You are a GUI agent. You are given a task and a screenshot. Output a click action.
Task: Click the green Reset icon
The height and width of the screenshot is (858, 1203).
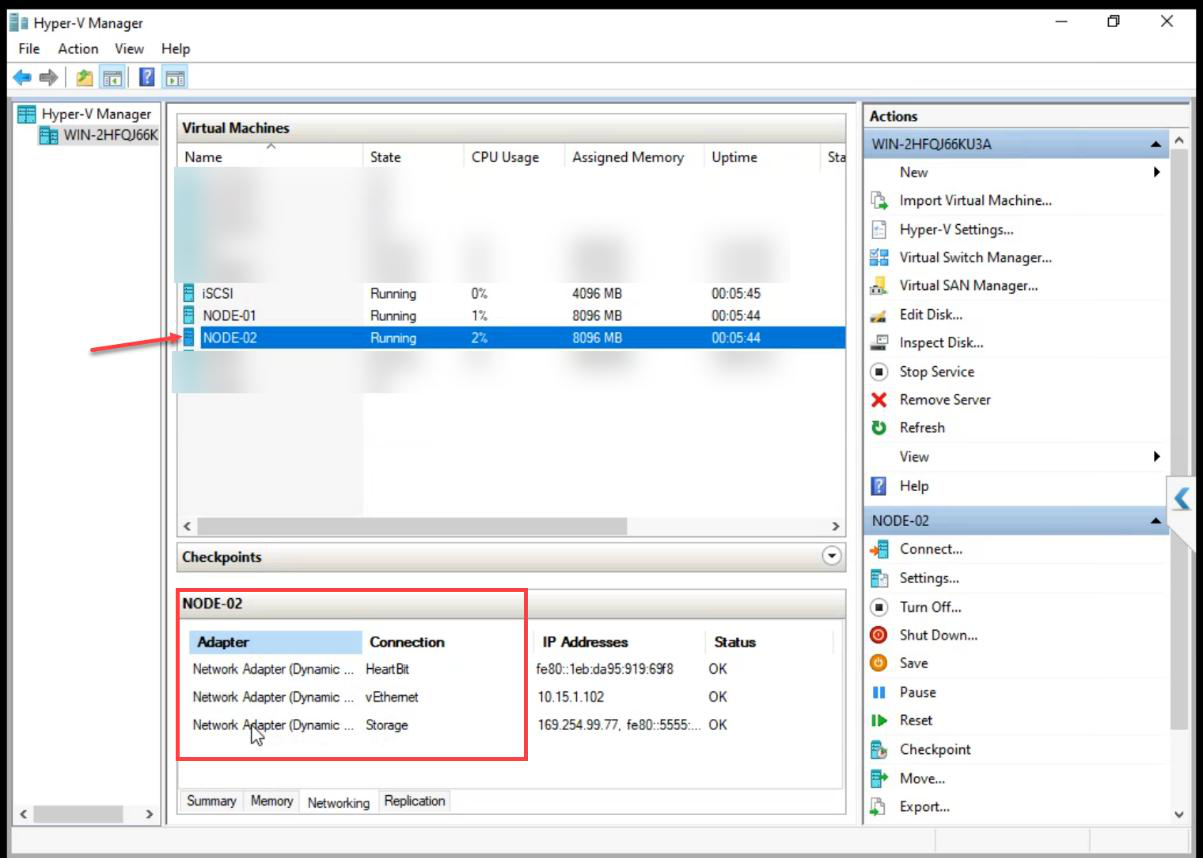879,720
